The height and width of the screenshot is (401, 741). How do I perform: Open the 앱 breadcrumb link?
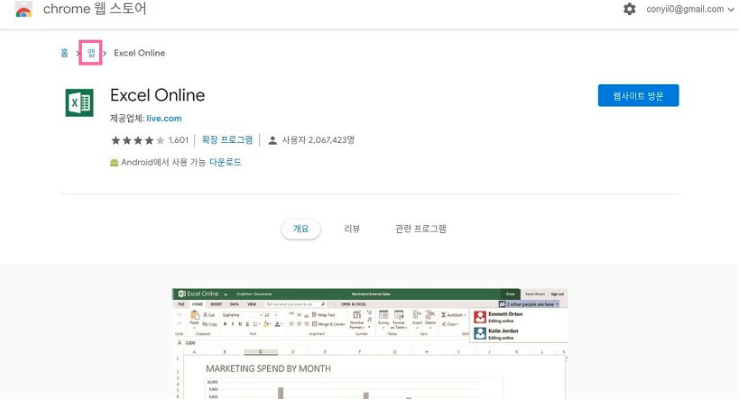tap(91, 53)
